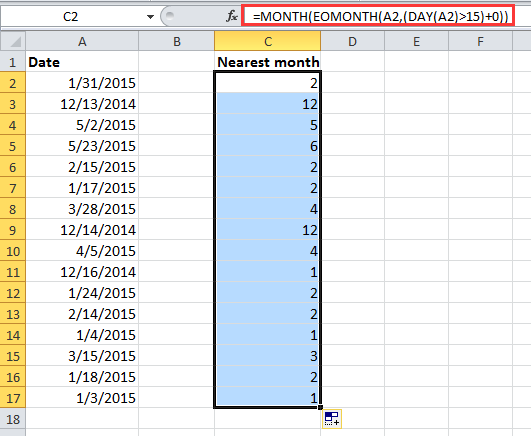
Task: Select cell with date 1/3/2015
Action: (82, 398)
